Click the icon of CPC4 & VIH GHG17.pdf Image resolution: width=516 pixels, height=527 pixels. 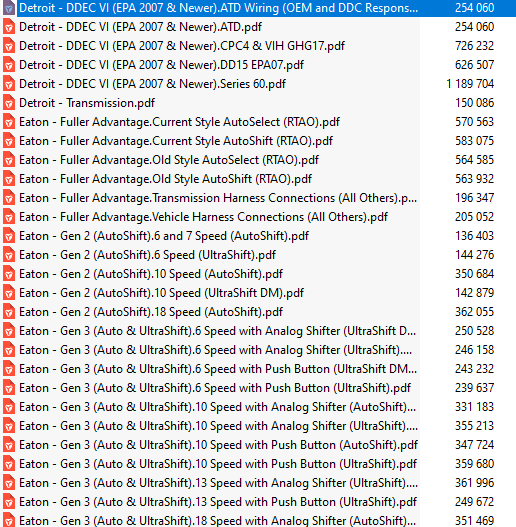tap(9, 46)
